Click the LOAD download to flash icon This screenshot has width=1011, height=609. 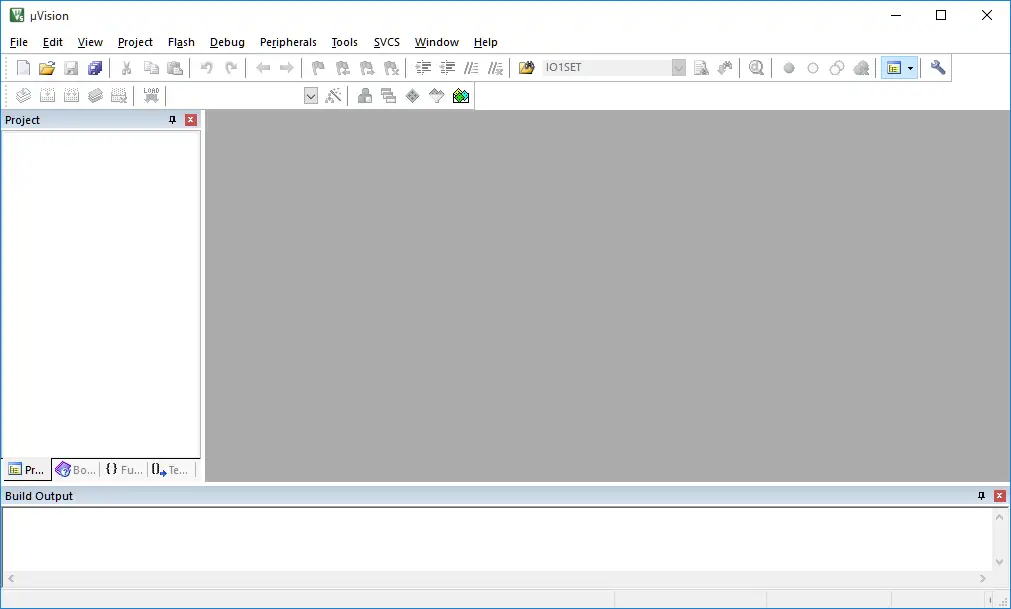pyautogui.click(x=151, y=96)
